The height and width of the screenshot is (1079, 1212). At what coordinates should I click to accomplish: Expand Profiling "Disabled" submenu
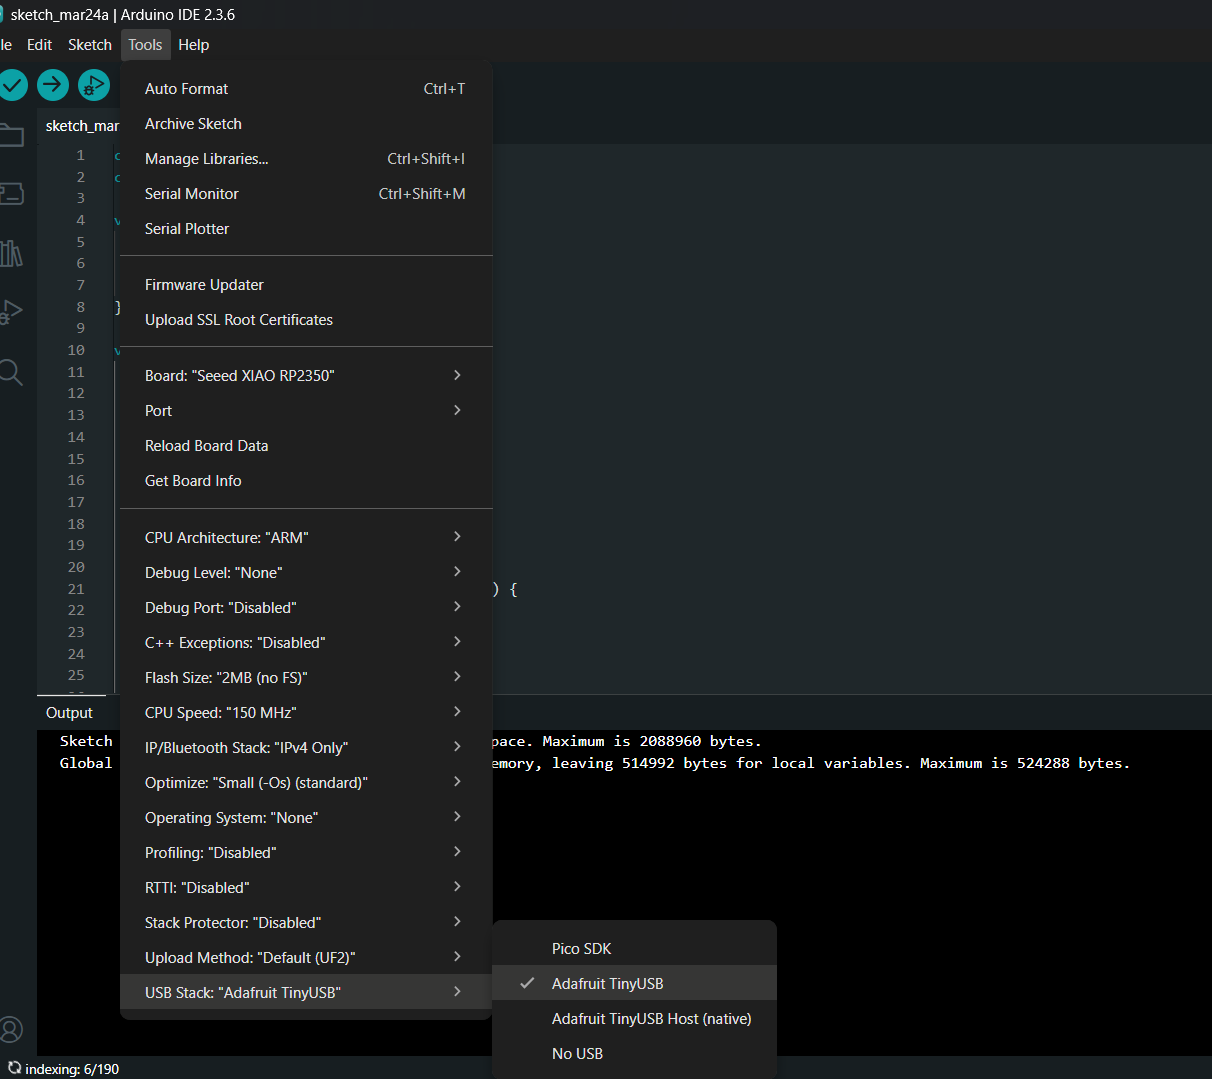pos(305,852)
